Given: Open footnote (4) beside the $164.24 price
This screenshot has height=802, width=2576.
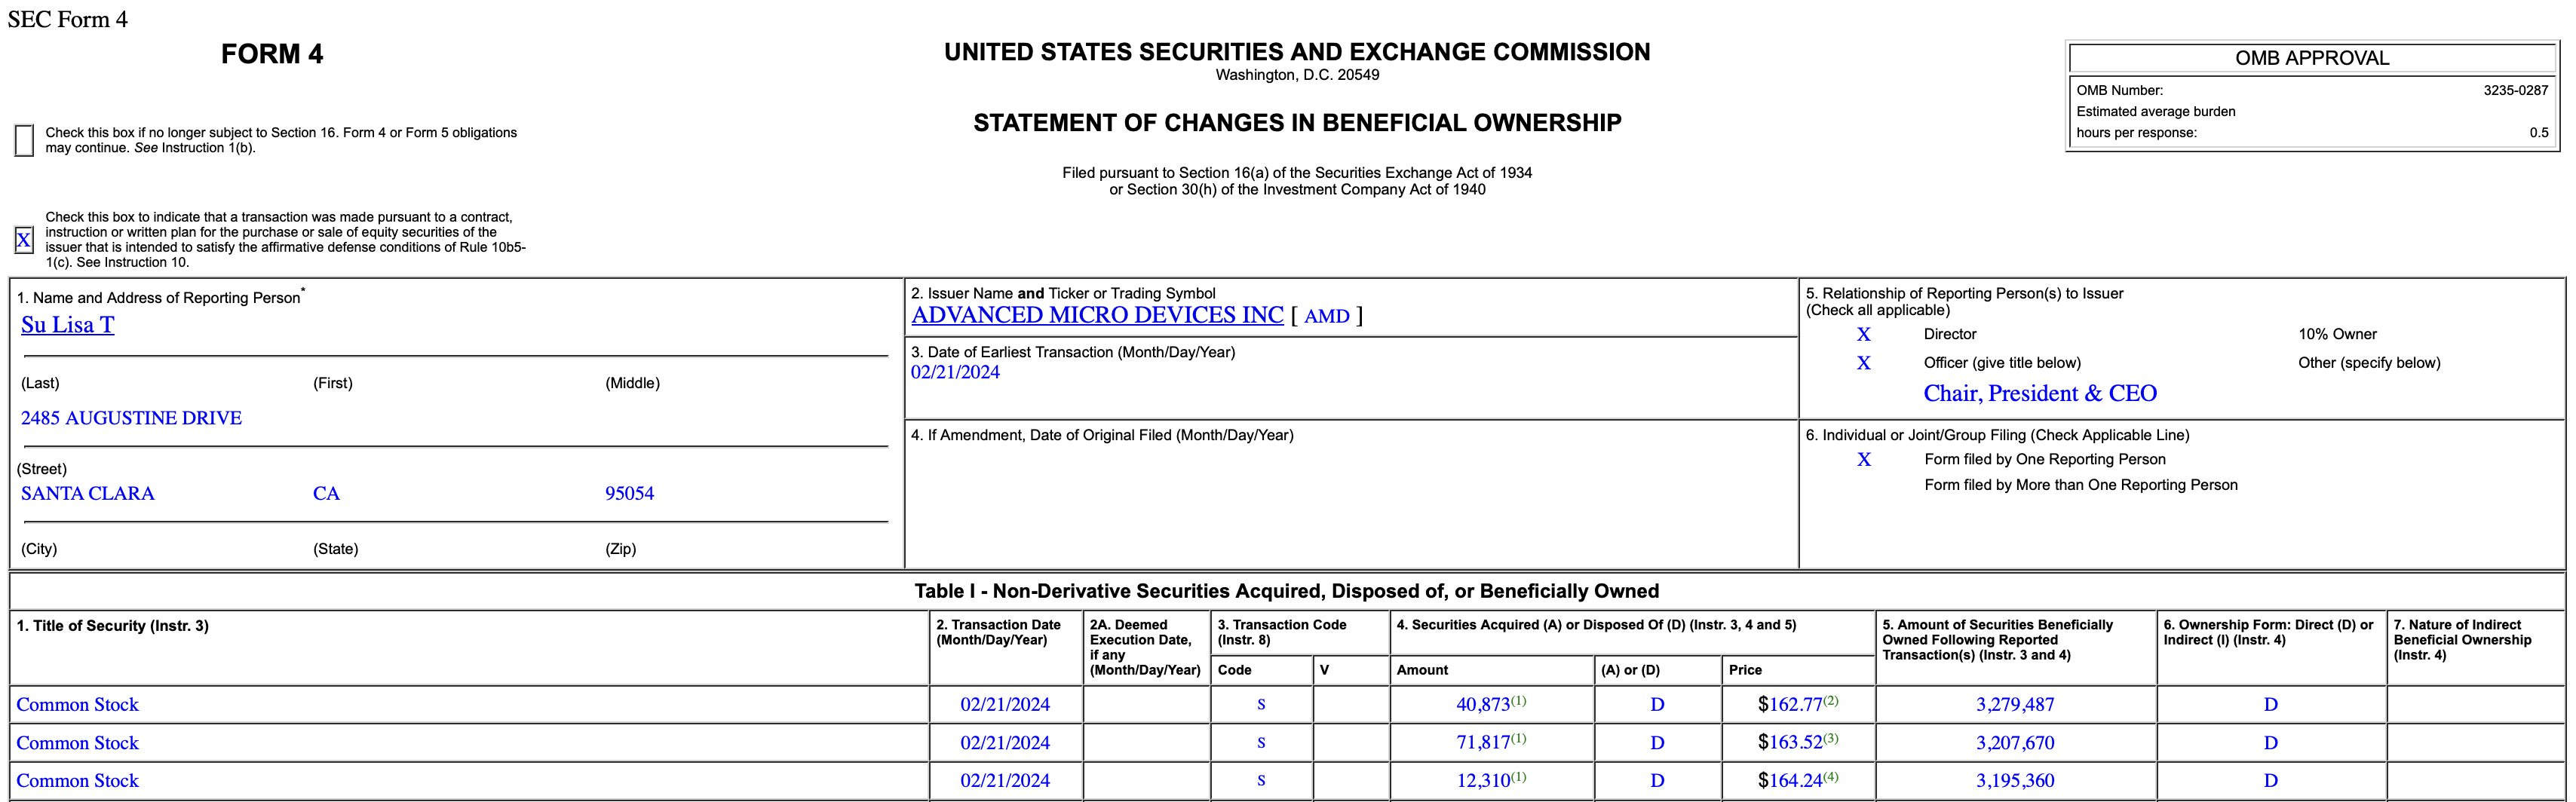Looking at the screenshot, I should (x=1830, y=776).
